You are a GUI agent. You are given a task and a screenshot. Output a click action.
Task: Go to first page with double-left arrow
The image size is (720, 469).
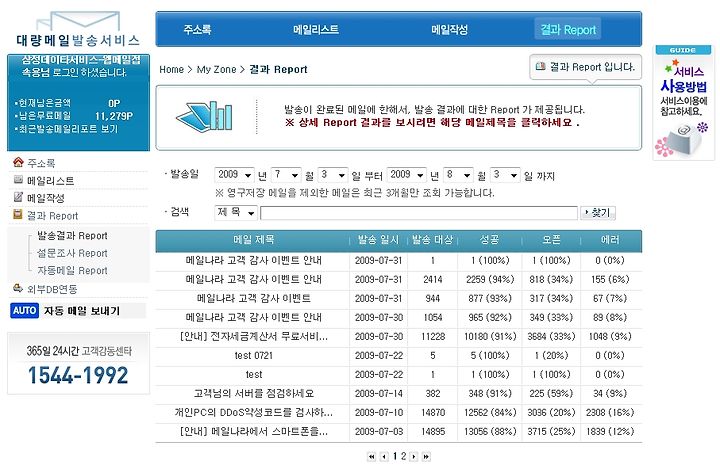(371, 457)
